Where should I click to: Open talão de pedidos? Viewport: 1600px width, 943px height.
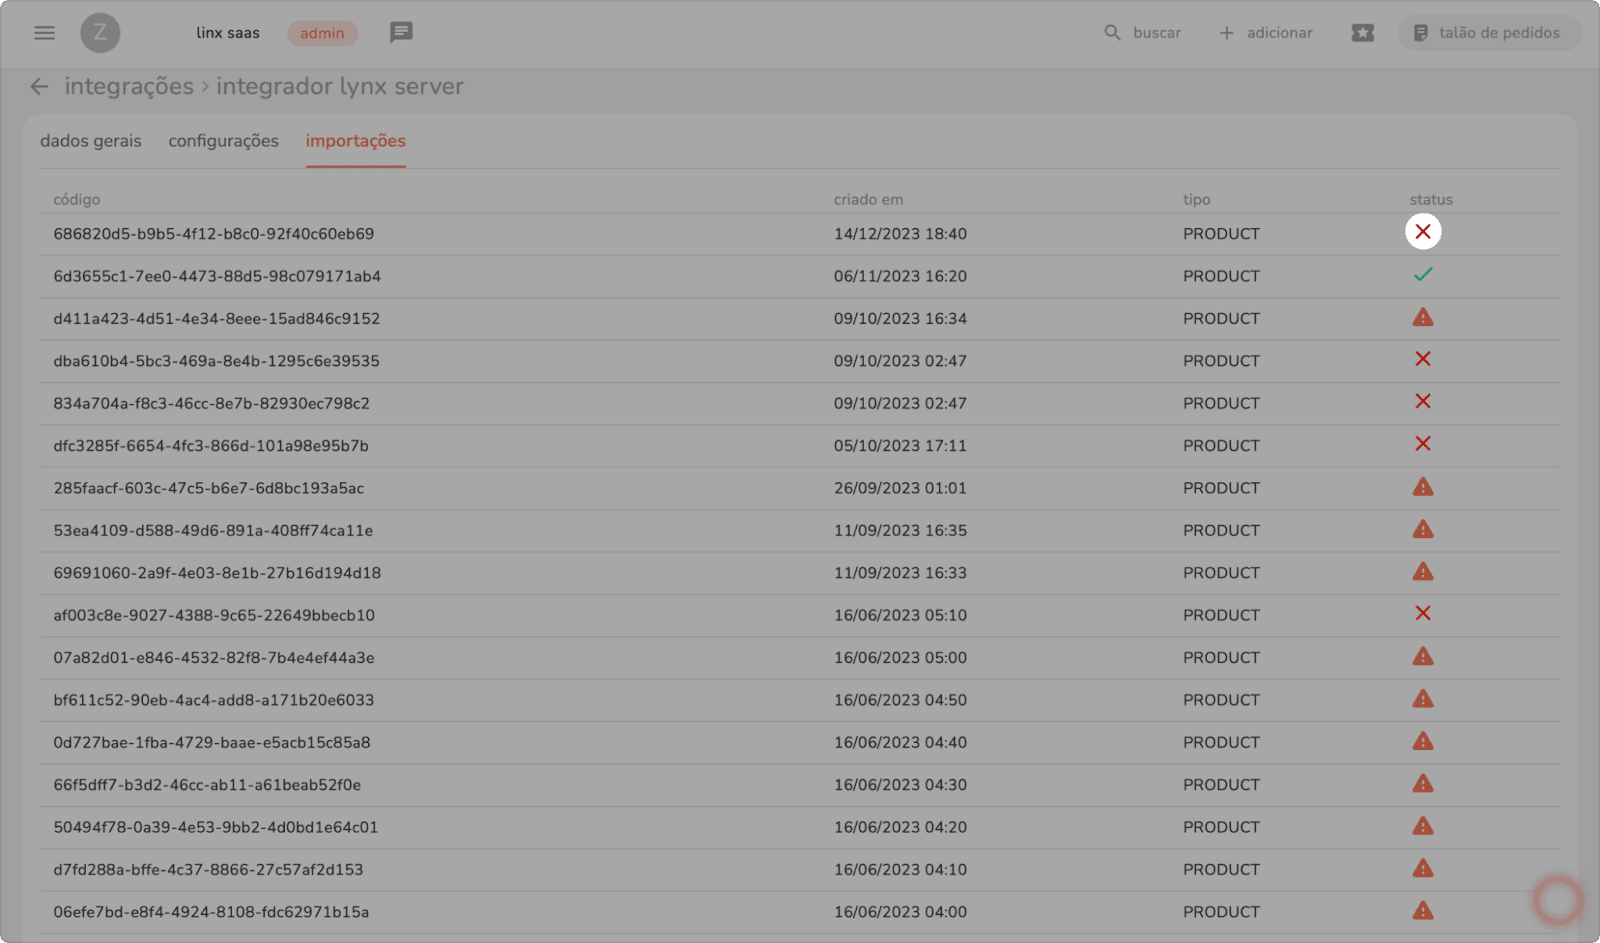pyautogui.click(x=1489, y=33)
